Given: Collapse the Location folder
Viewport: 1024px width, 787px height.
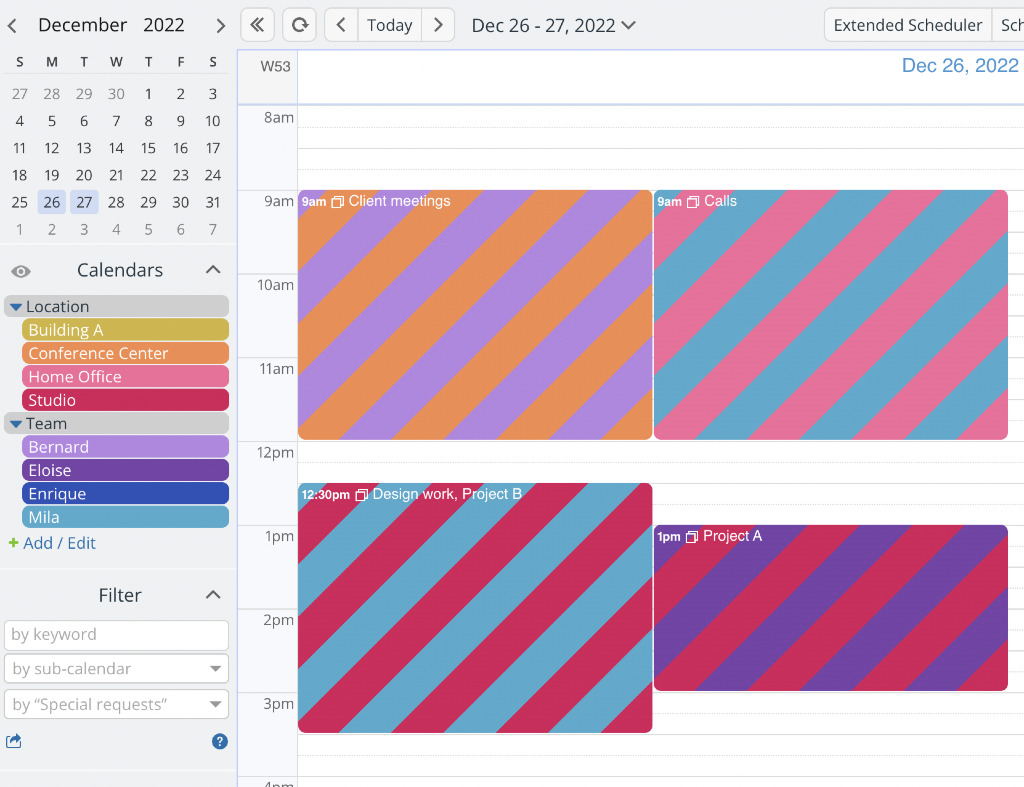Looking at the screenshot, I should pos(16,306).
